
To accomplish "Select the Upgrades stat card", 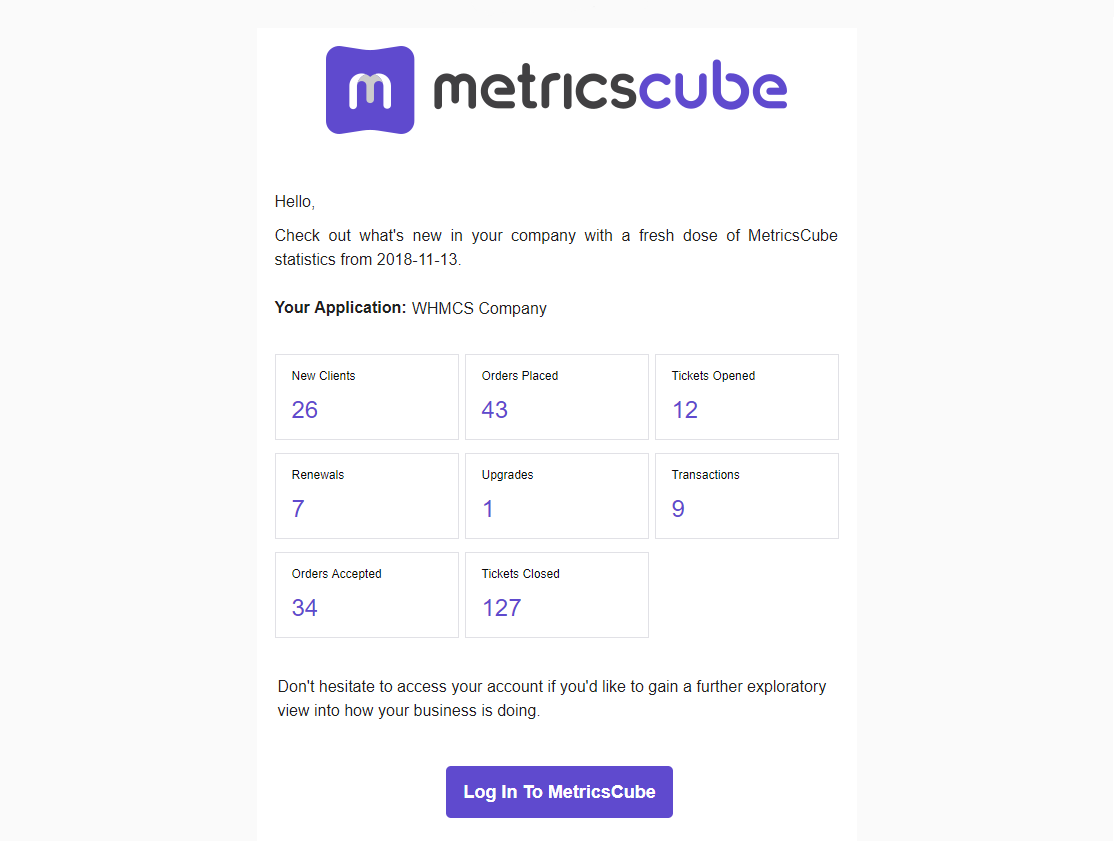I will coord(556,496).
